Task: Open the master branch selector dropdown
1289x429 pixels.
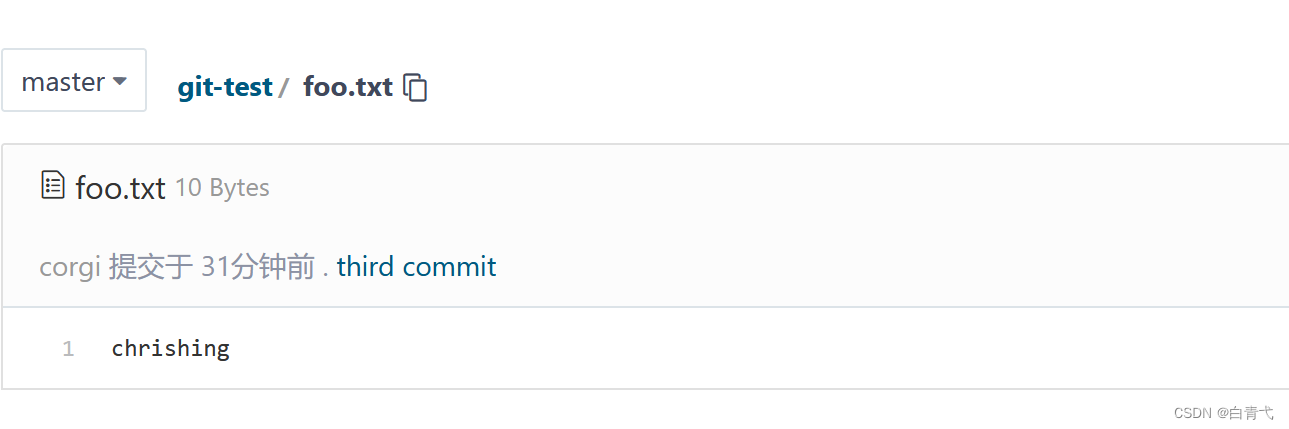Action: (74, 80)
